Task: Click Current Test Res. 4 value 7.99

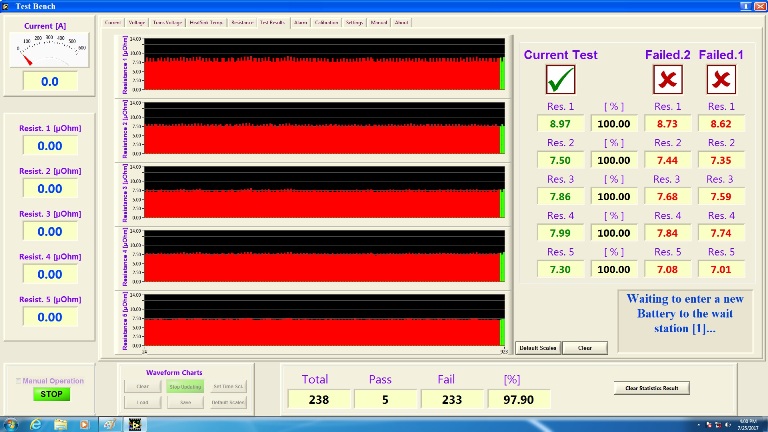Action: click(560, 233)
